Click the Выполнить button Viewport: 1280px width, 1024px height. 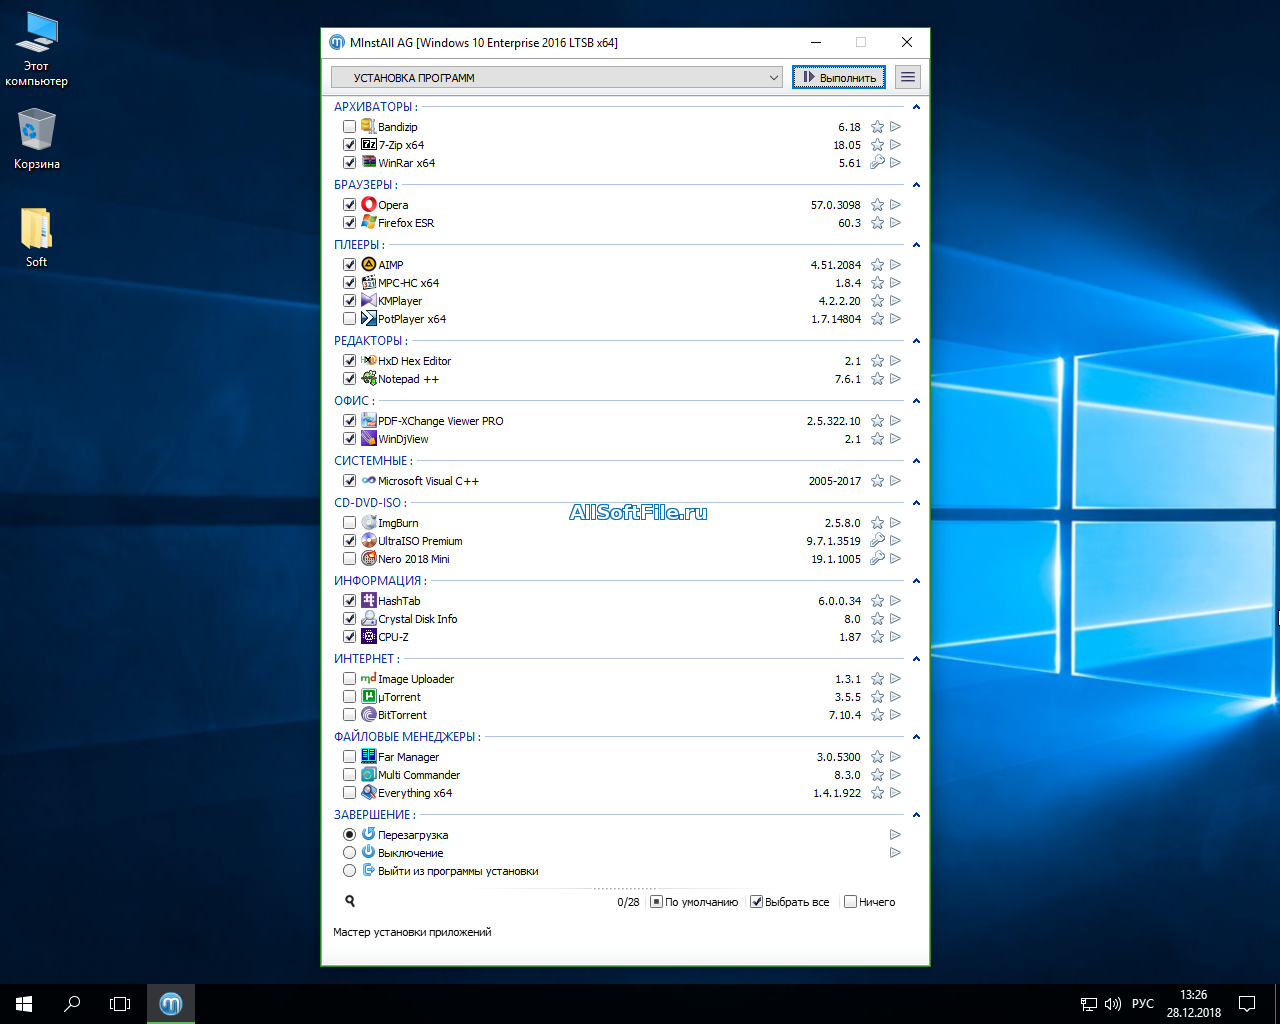[839, 77]
